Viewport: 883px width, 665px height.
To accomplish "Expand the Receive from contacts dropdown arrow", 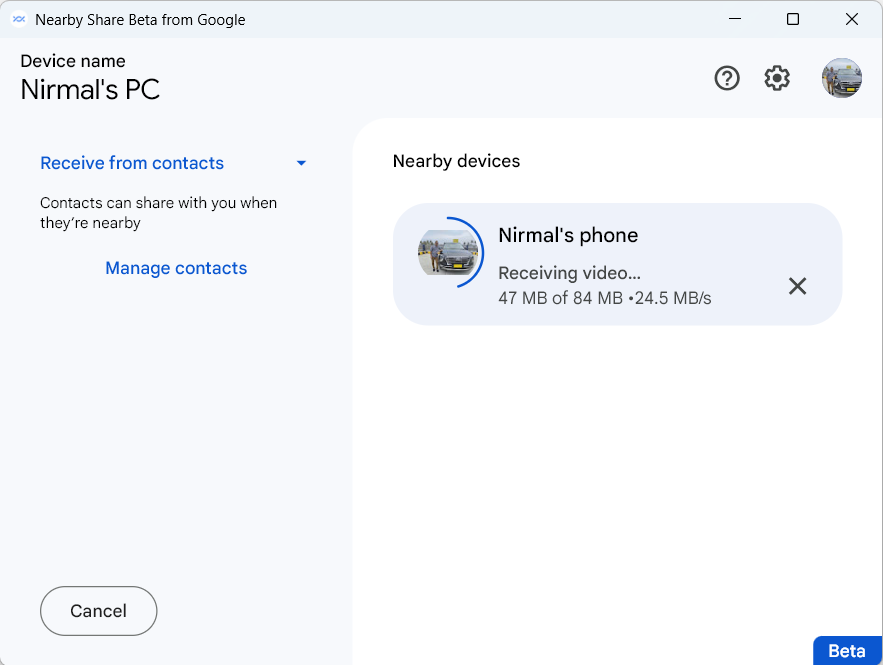I will pyautogui.click(x=301, y=163).
